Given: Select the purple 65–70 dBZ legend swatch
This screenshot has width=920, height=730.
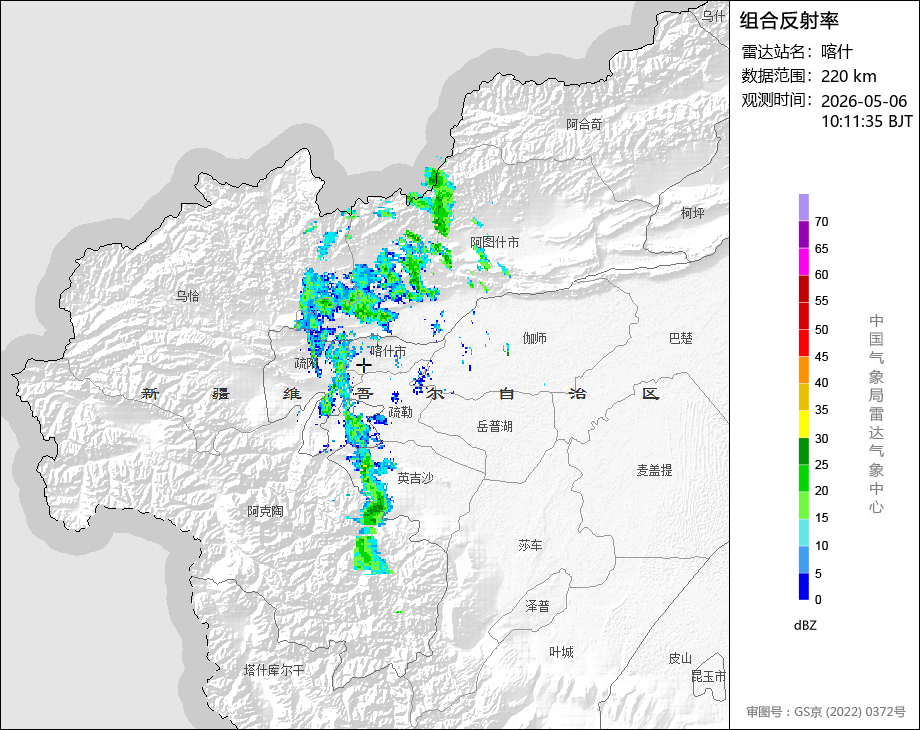Looking at the screenshot, I should tap(804, 234).
